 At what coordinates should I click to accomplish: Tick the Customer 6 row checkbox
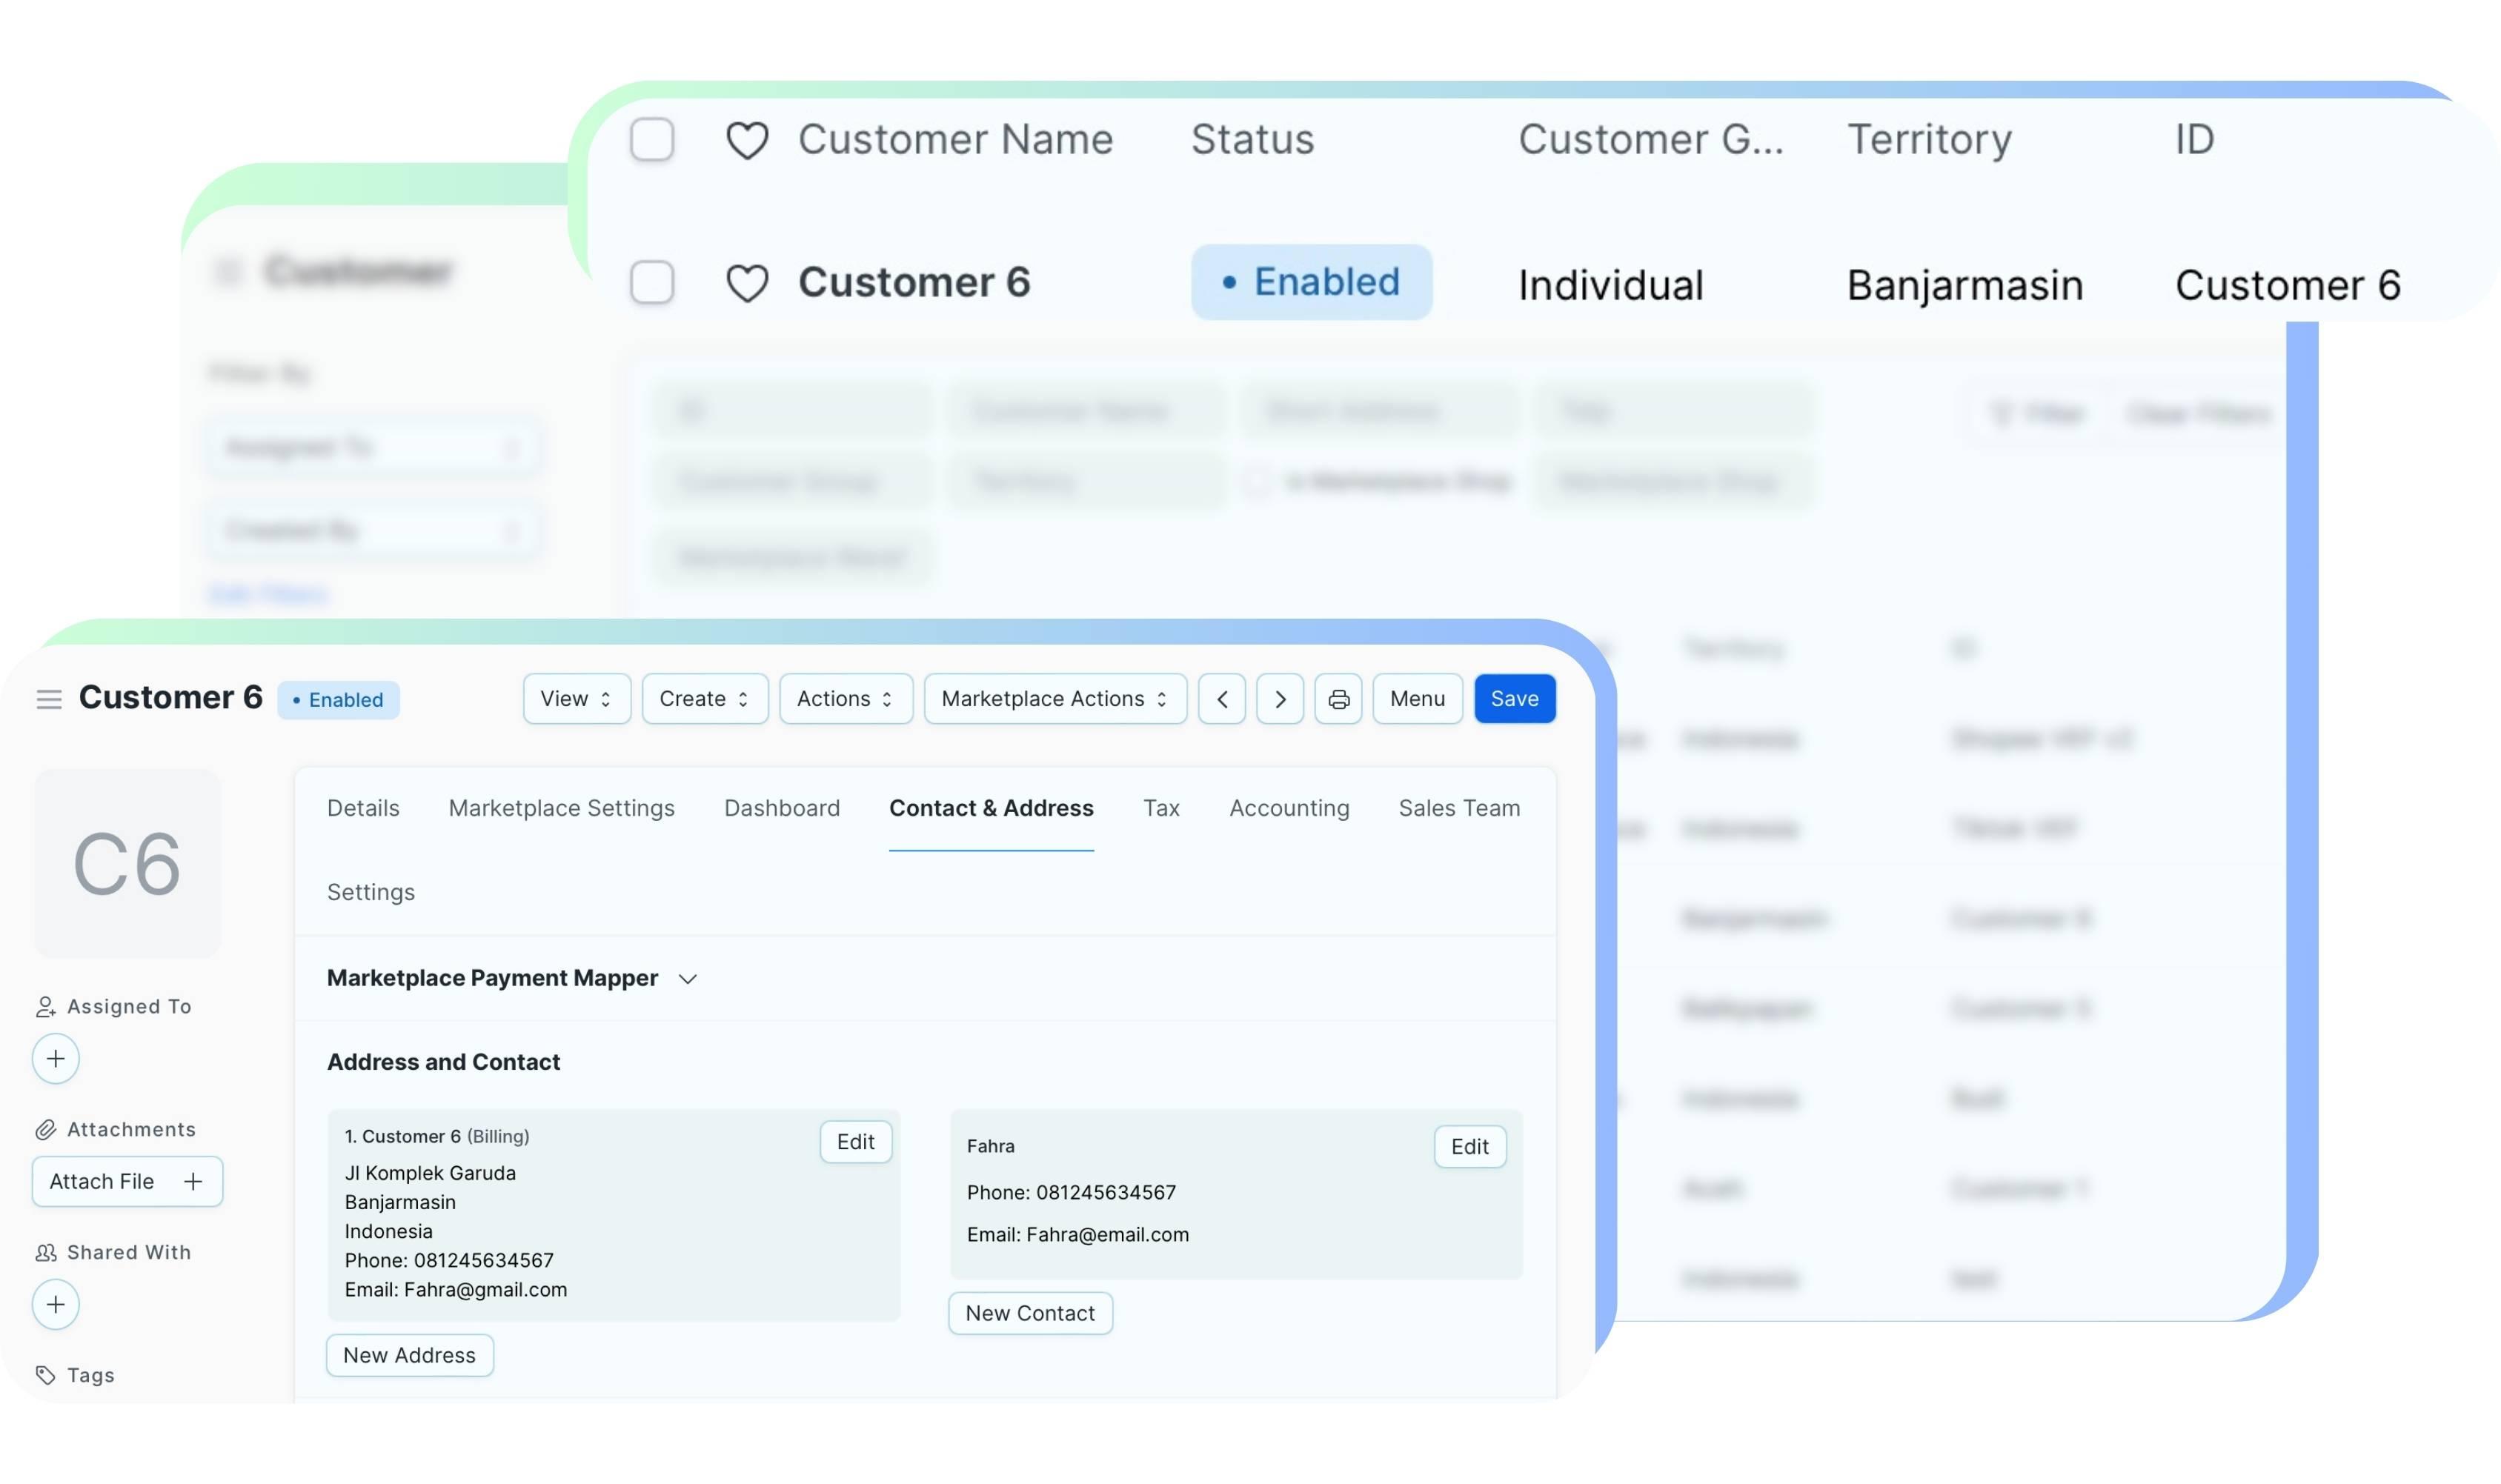(x=652, y=283)
